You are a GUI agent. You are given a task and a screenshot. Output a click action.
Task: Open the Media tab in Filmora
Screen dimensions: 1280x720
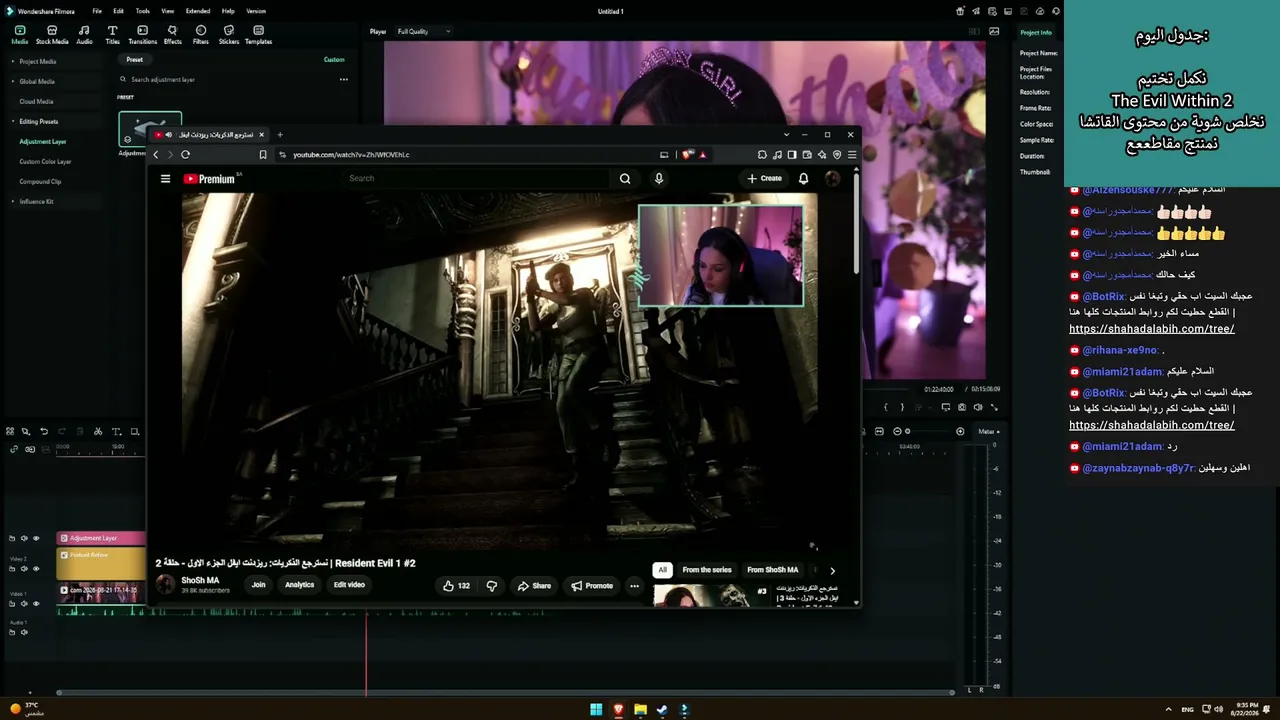19,35
